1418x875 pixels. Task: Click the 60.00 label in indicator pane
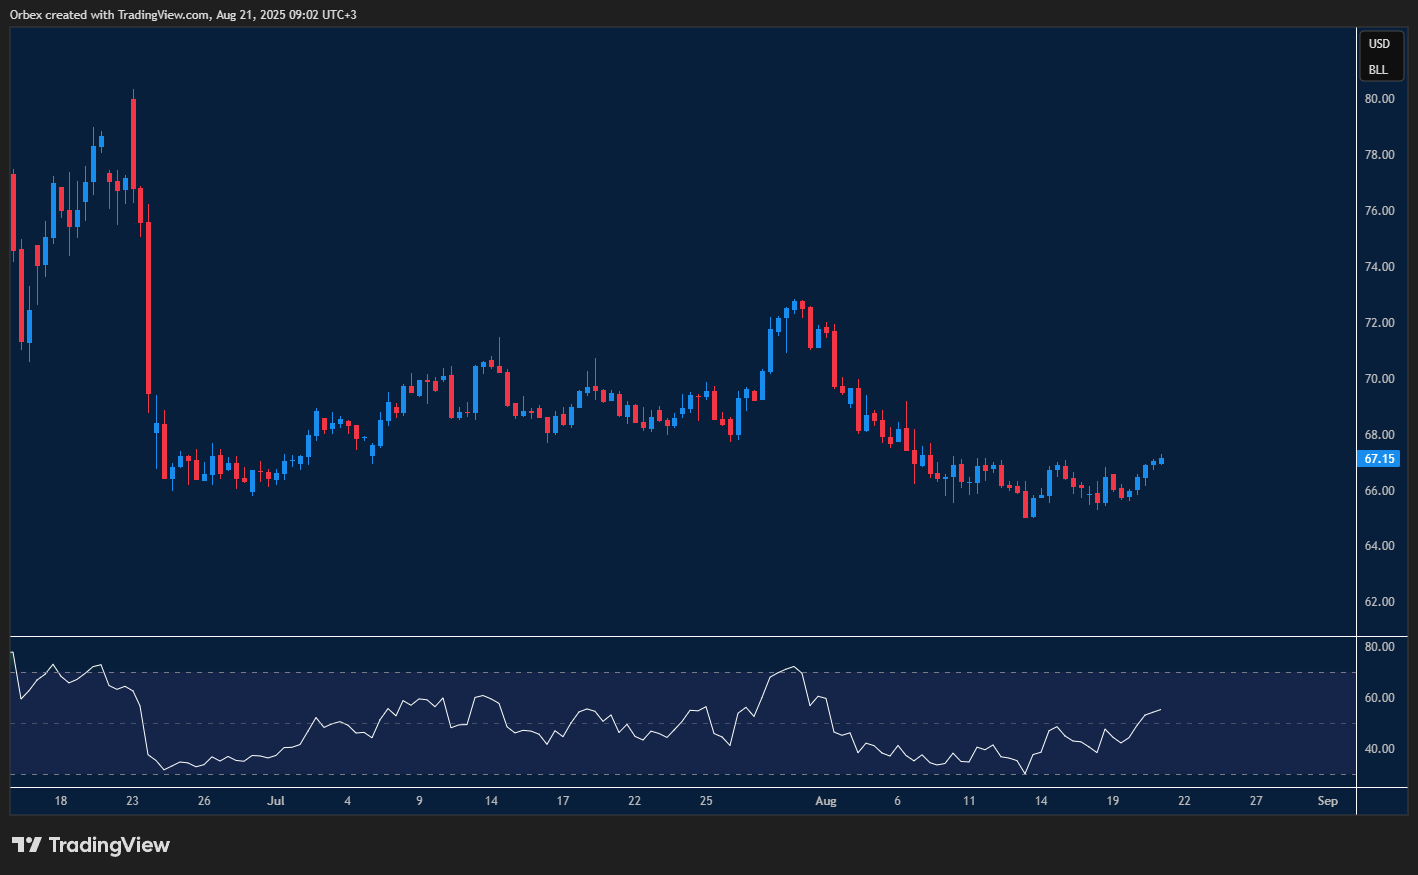click(1379, 698)
